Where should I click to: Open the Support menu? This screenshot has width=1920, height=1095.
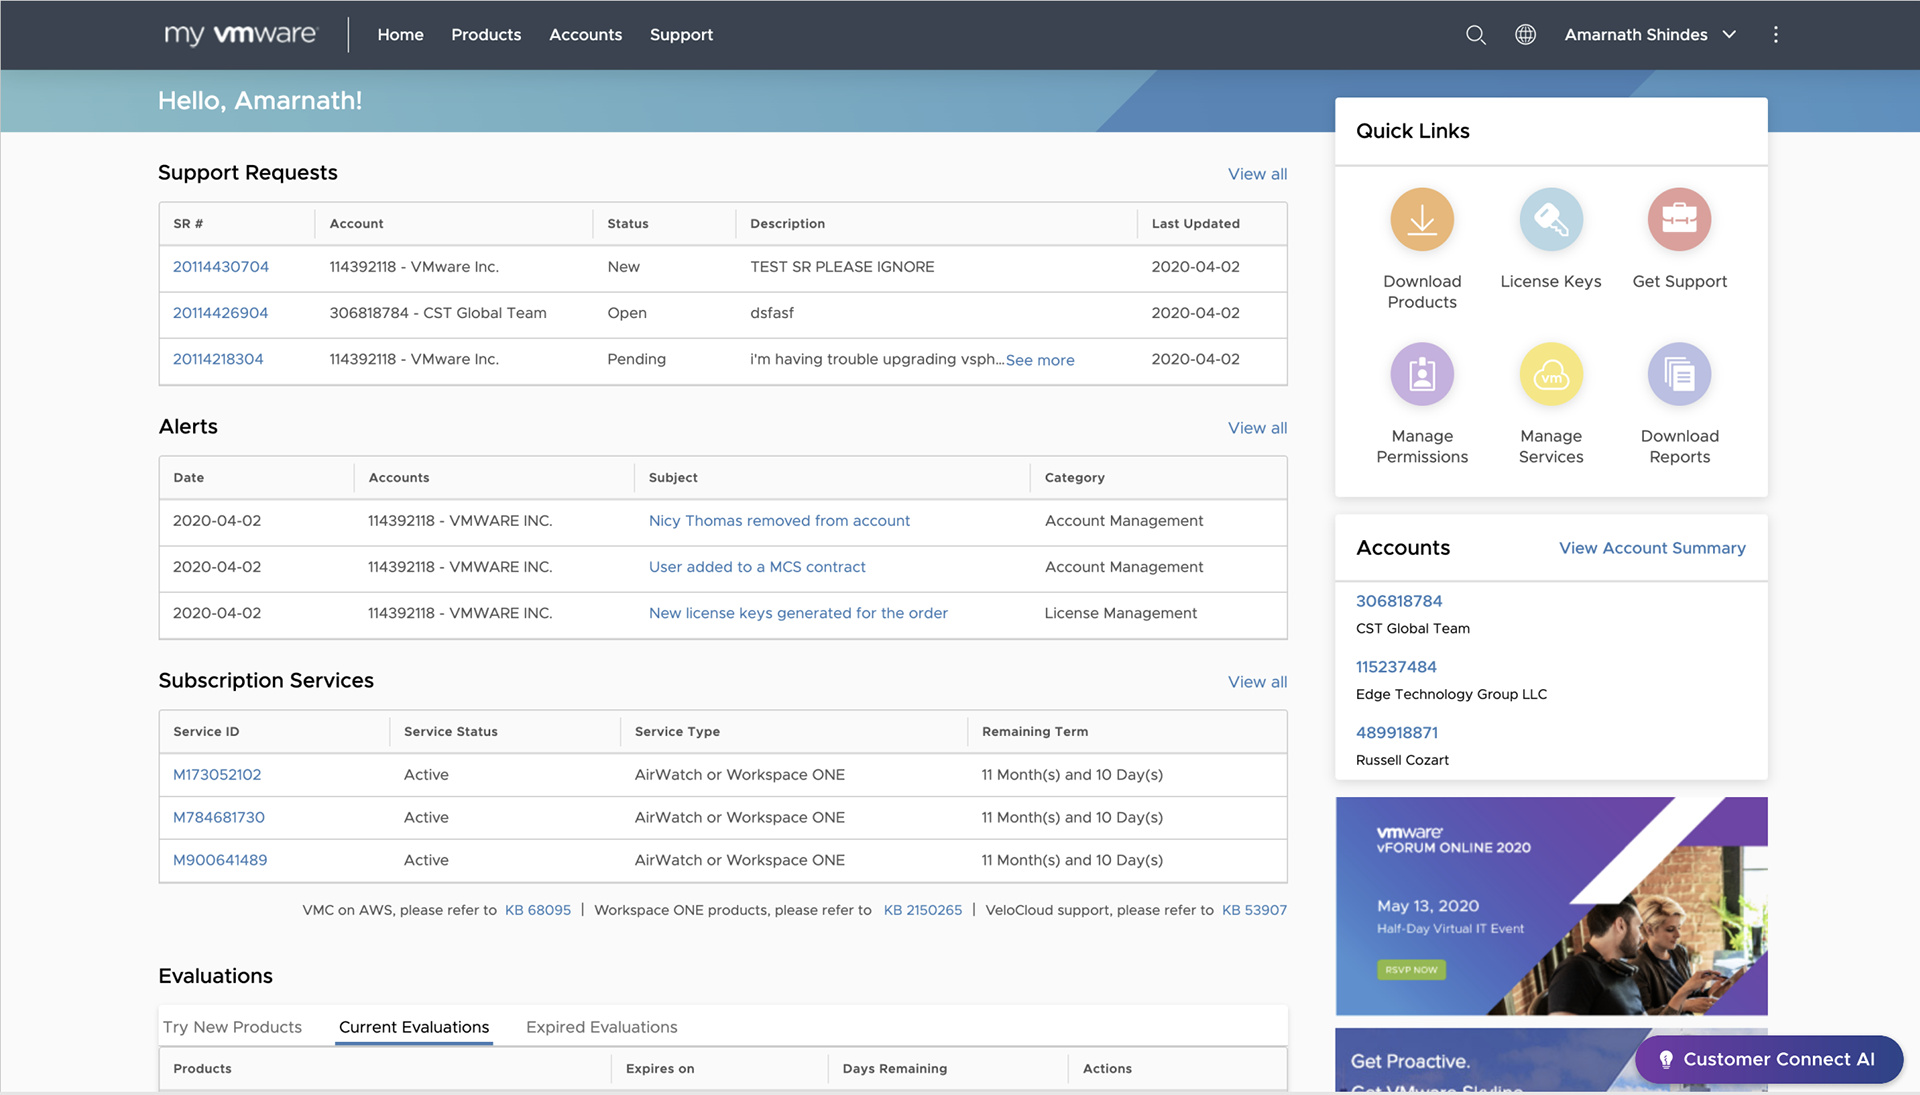tap(681, 35)
